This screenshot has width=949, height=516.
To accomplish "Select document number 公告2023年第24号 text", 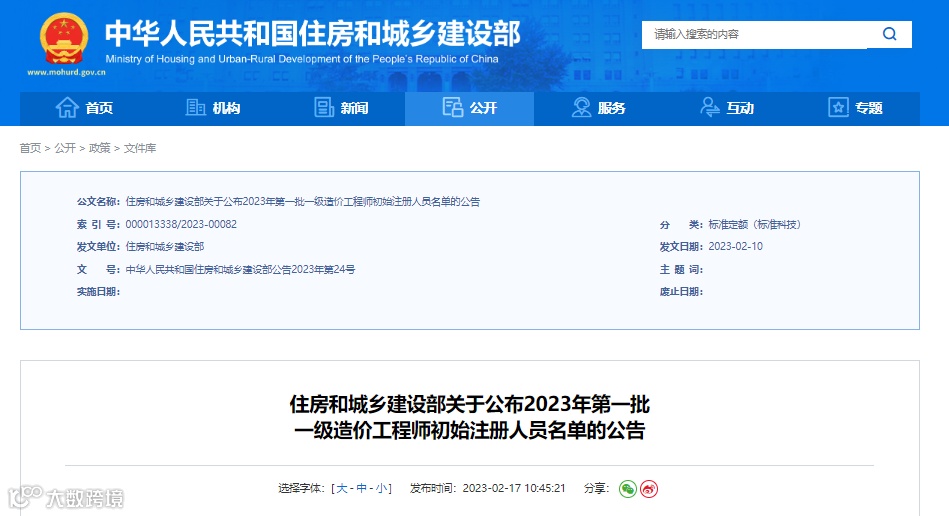I will pyautogui.click(x=313, y=269).
